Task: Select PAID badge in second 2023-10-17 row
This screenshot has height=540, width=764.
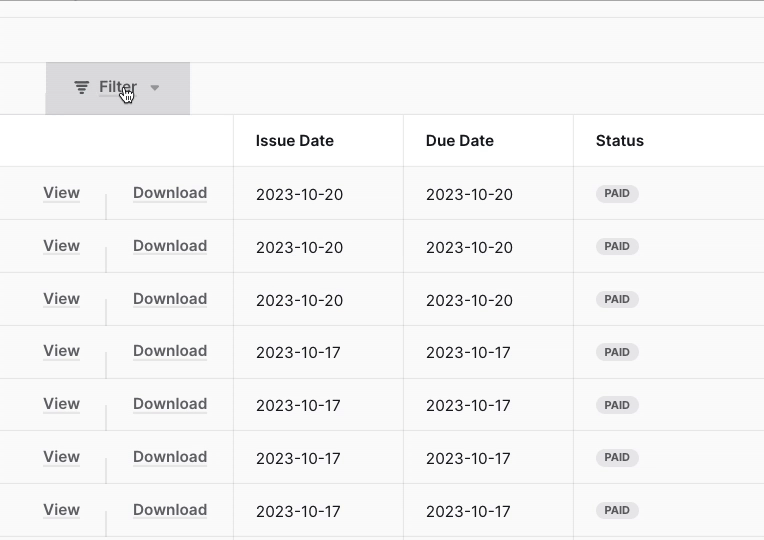Action: [617, 405]
